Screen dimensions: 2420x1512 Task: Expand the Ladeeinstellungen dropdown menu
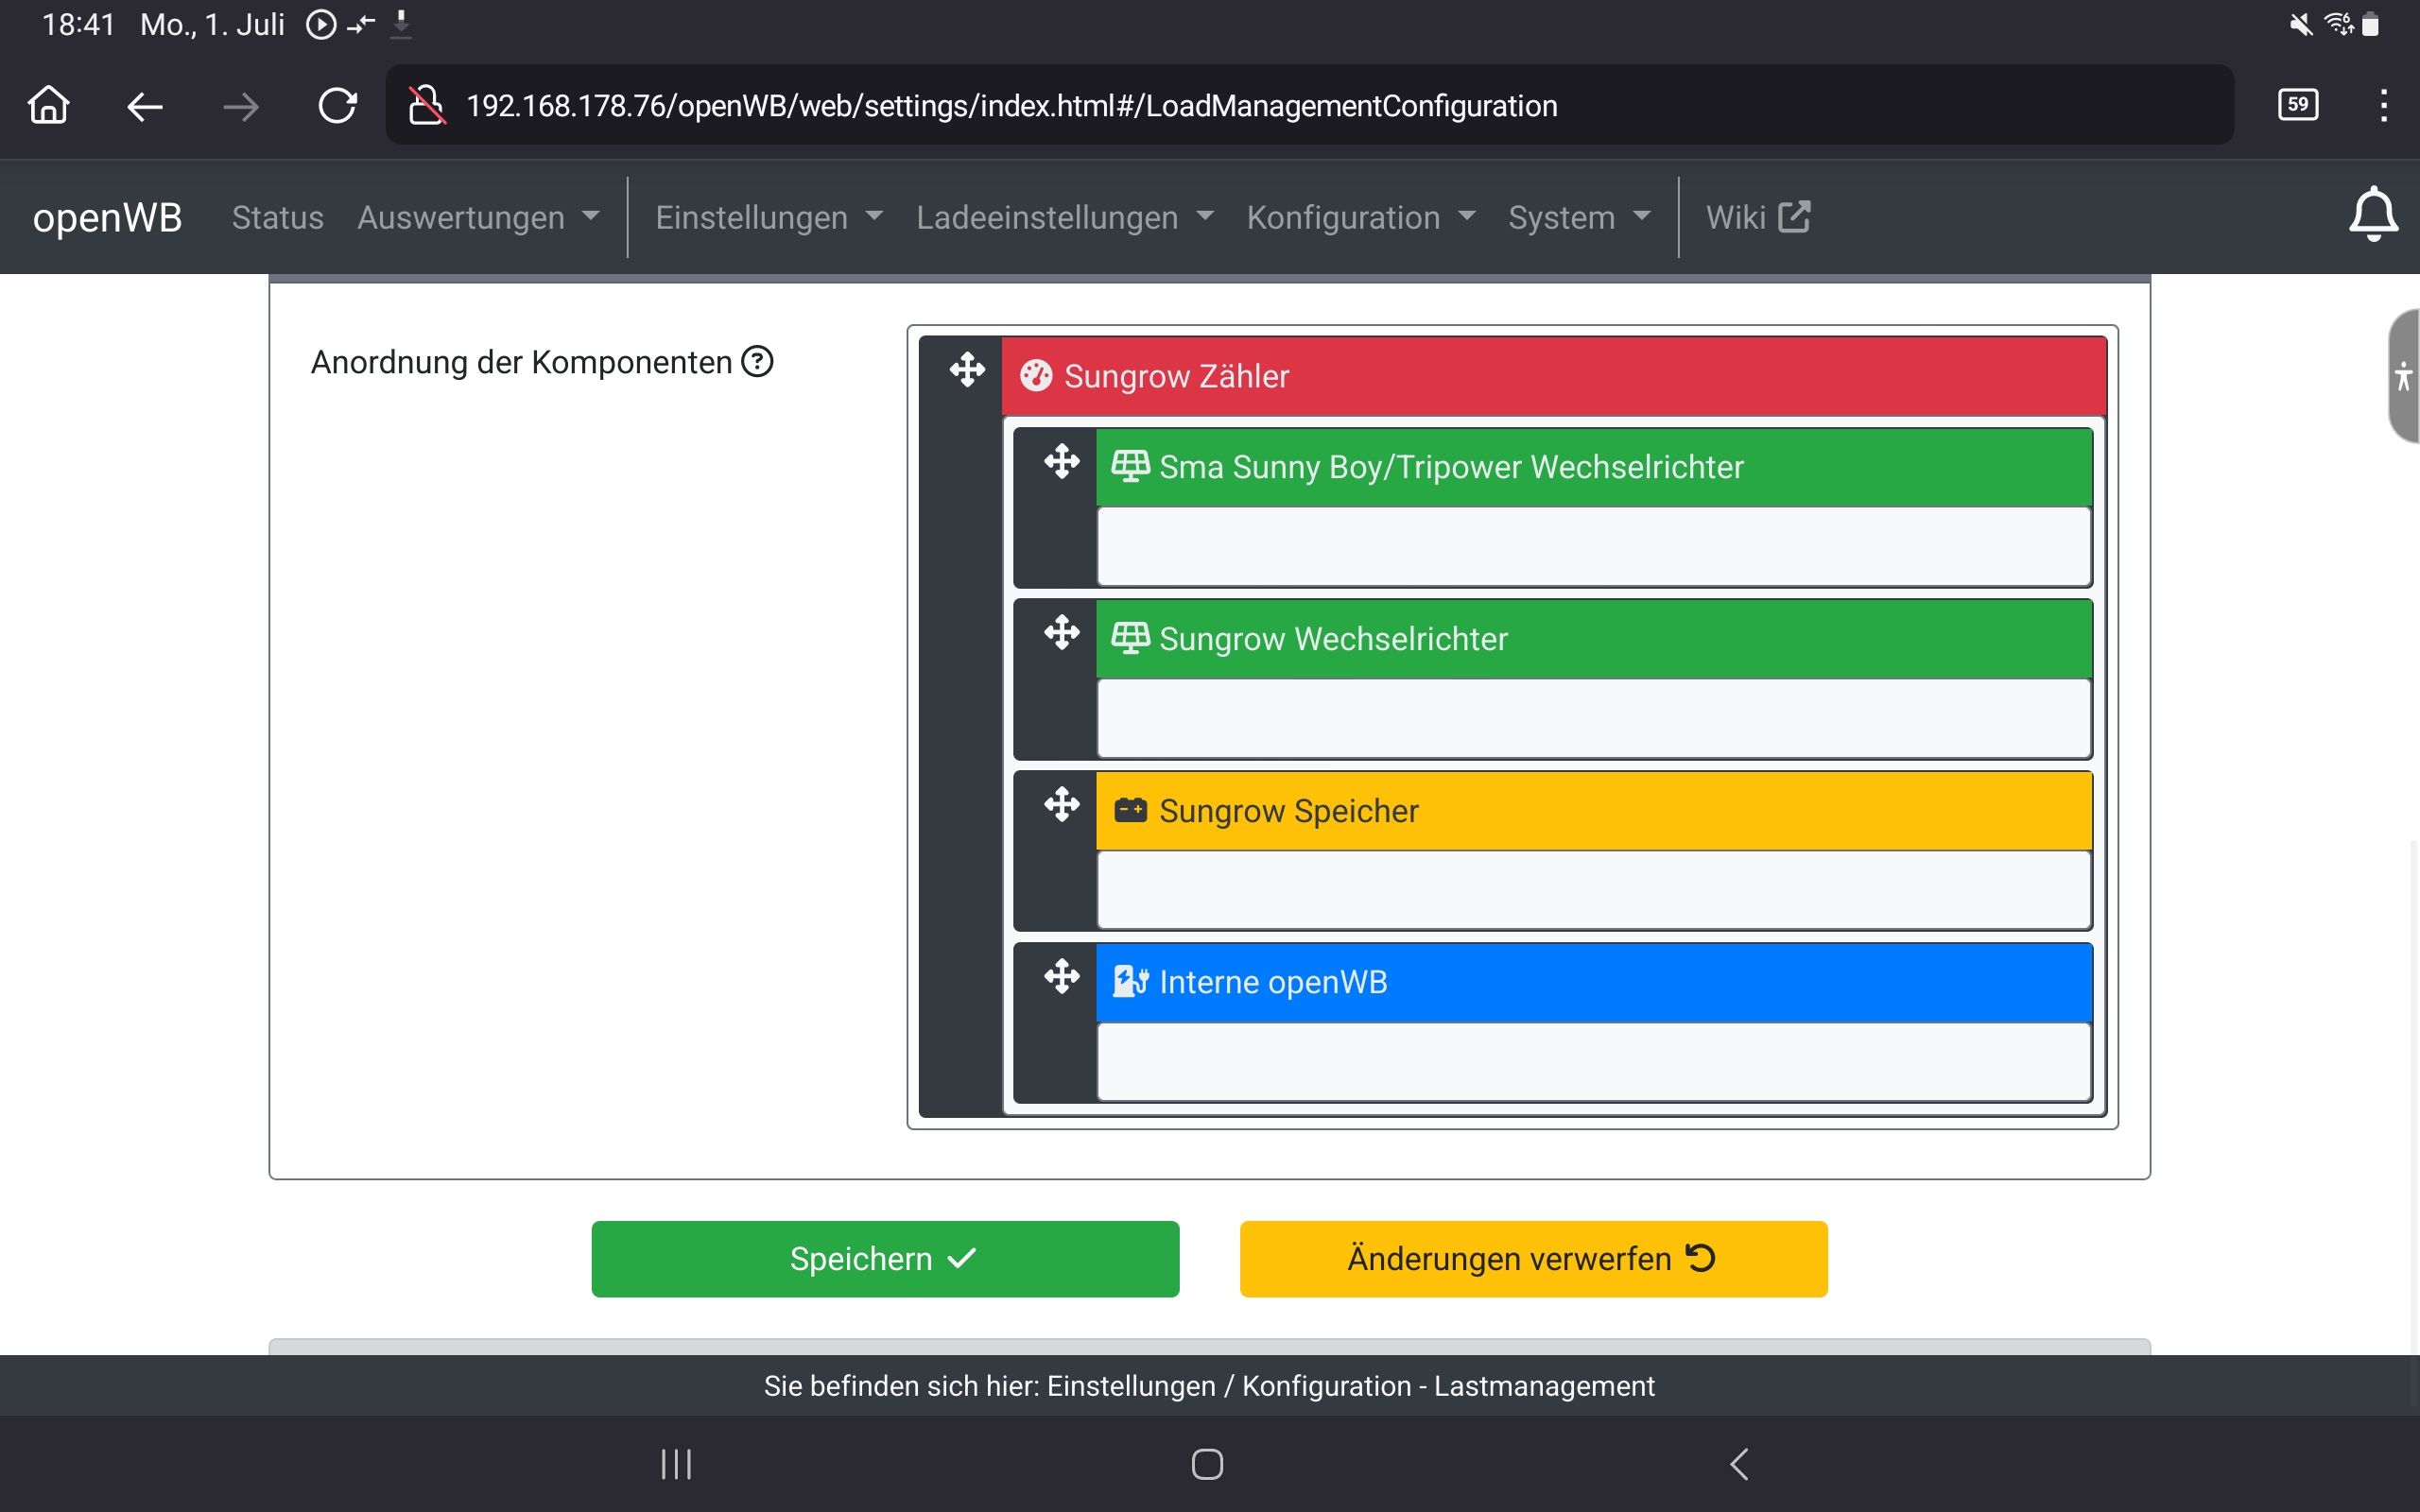[x=1064, y=217]
